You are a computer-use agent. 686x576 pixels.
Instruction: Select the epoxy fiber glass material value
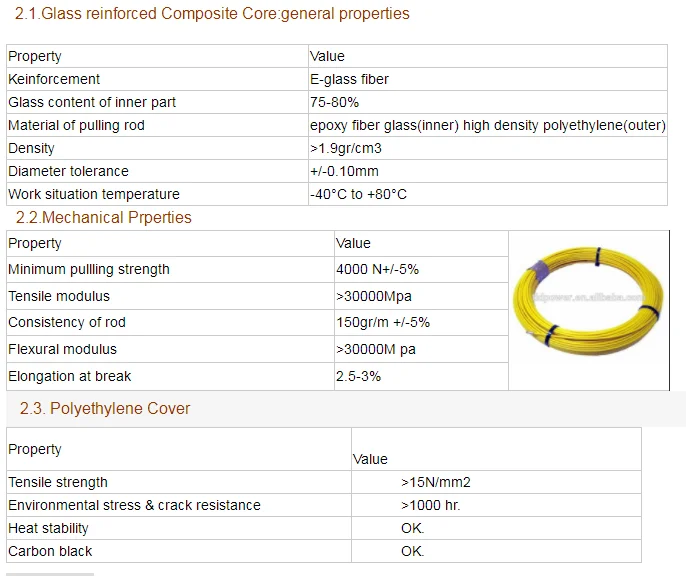487,125
